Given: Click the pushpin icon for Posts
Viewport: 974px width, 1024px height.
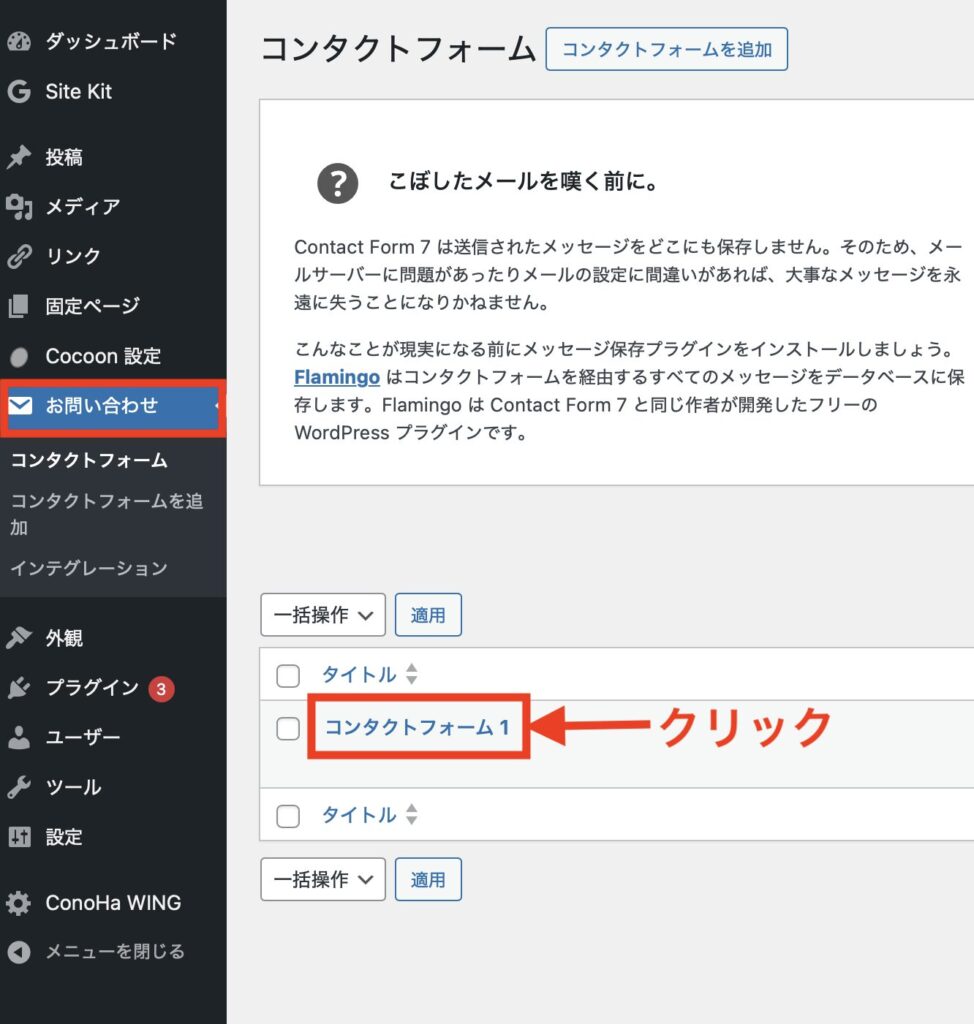Looking at the screenshot, I should [x=19, y=157].
